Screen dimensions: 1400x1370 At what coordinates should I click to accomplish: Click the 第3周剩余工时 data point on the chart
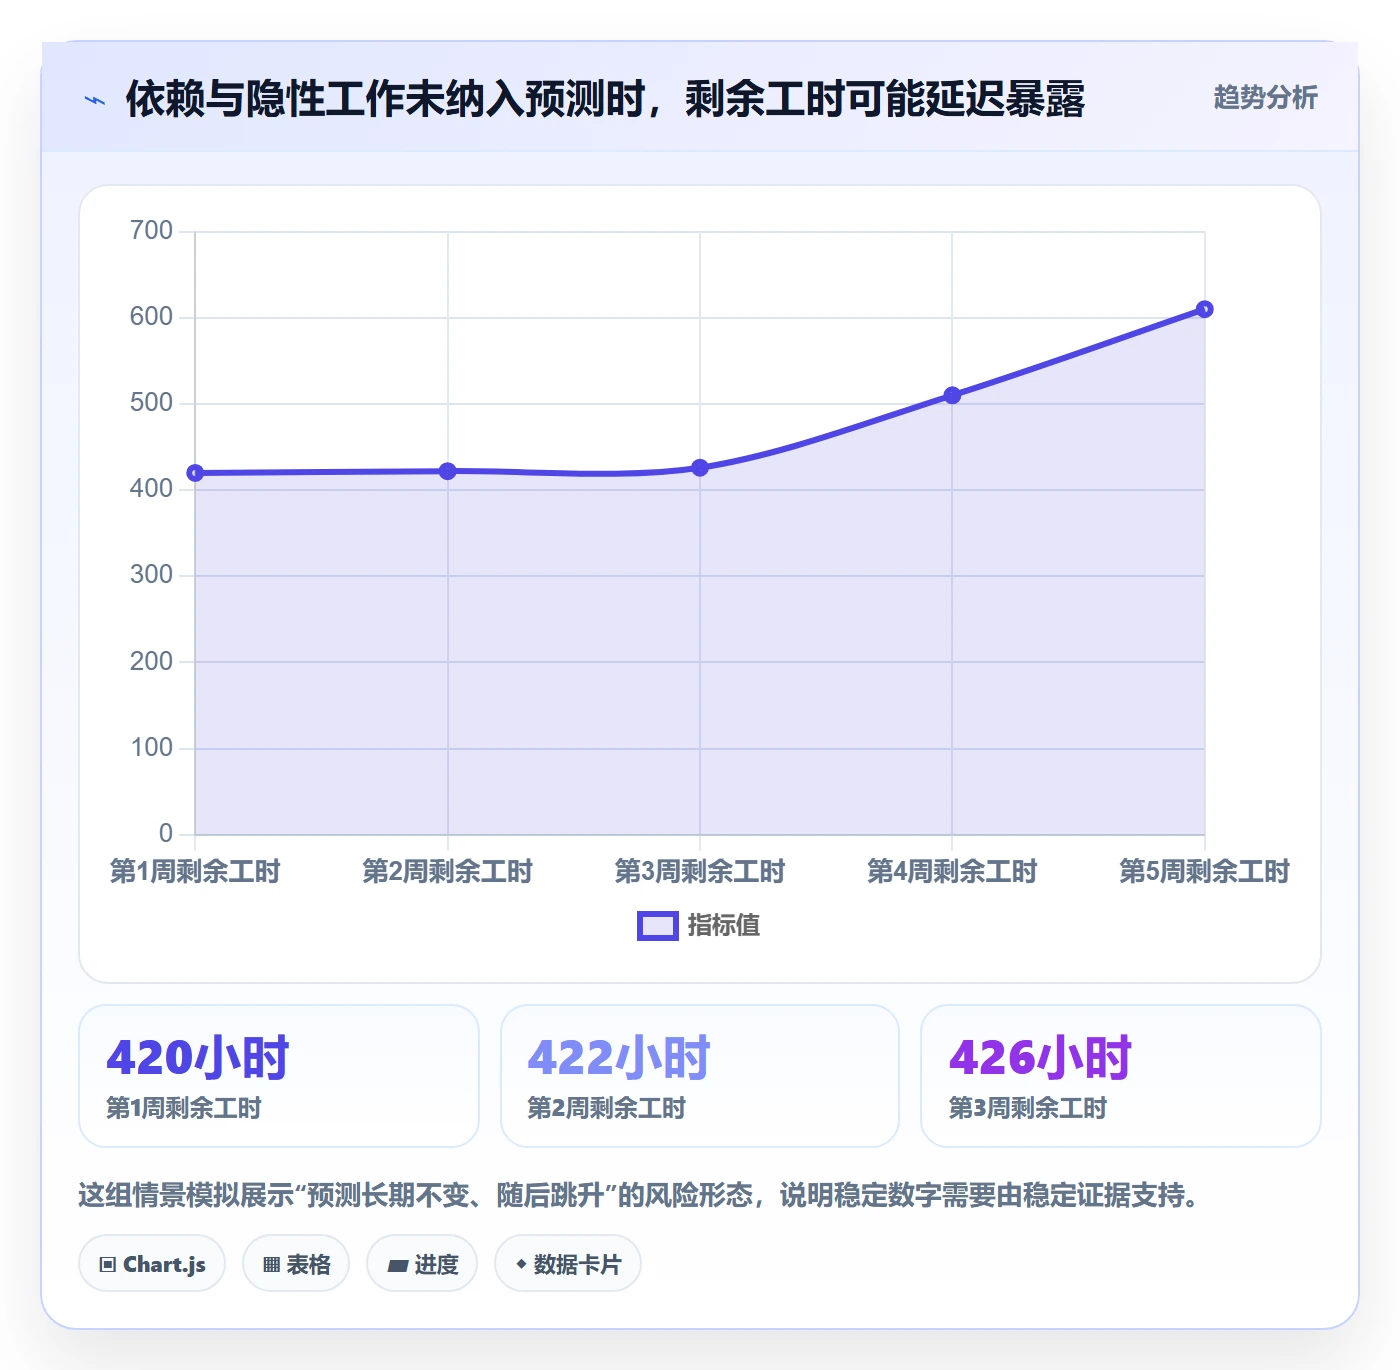tap(700, 468)
